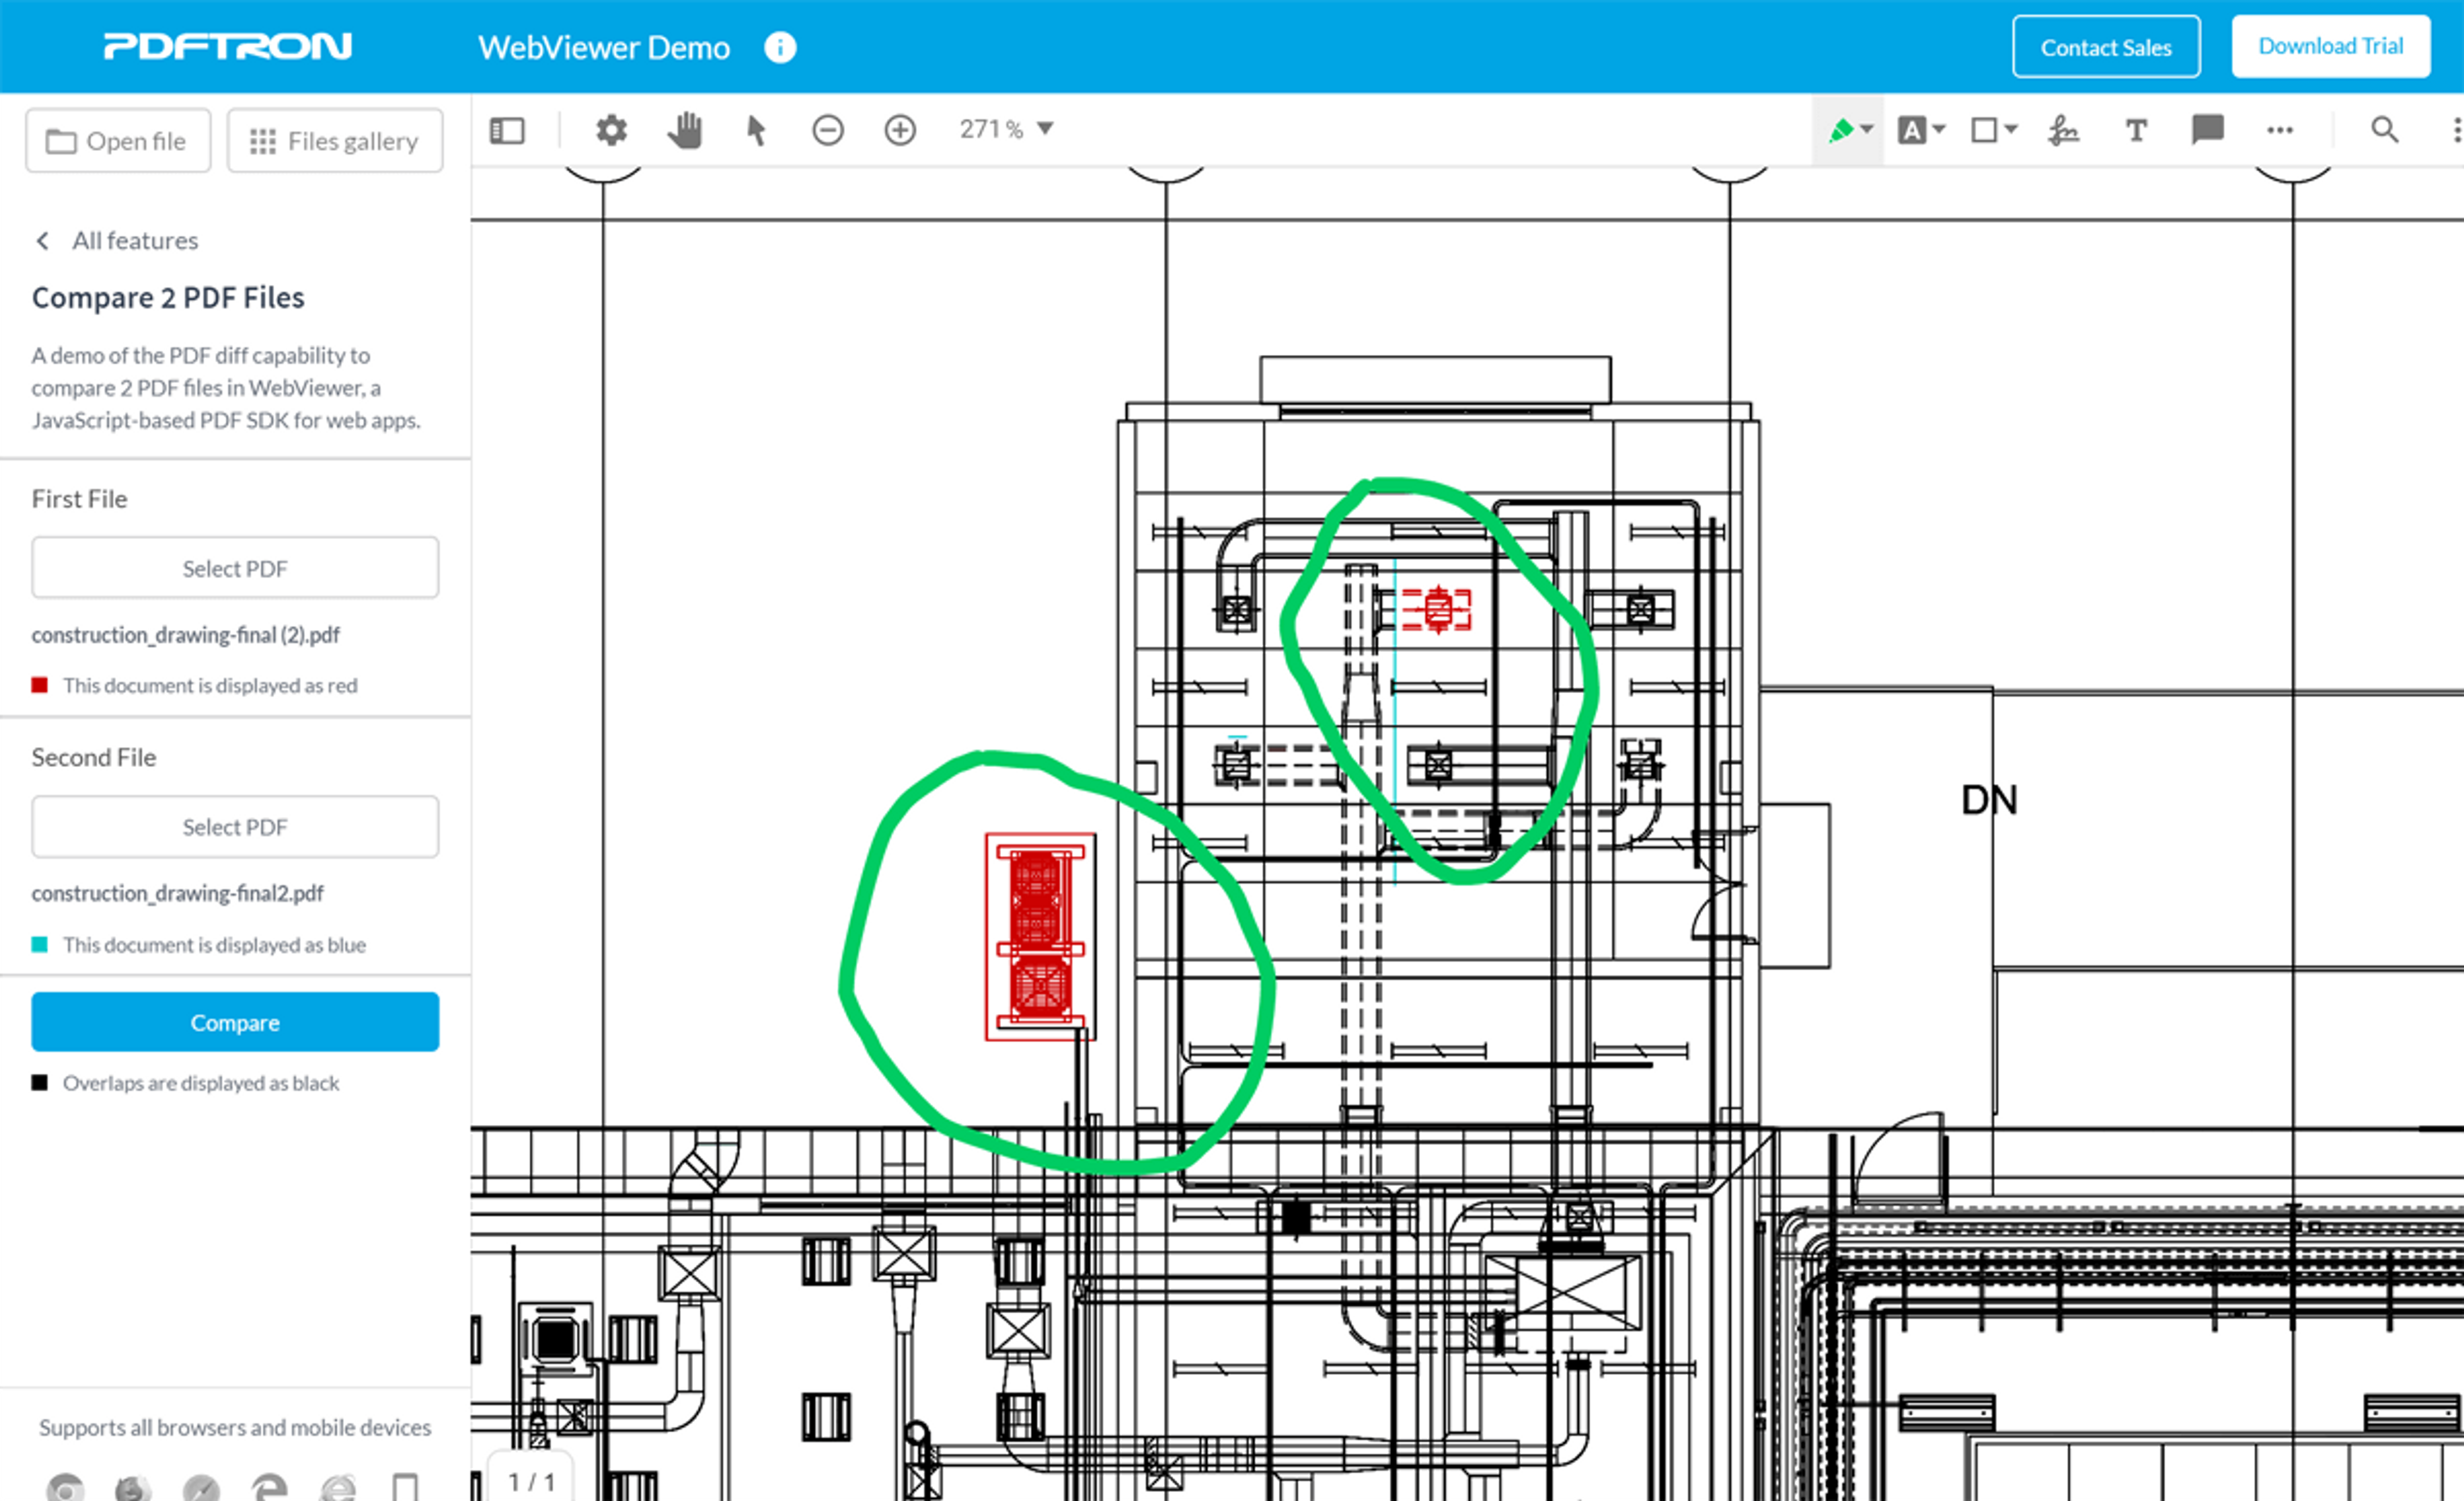Open the document search magnifier

pos(2384,130)
